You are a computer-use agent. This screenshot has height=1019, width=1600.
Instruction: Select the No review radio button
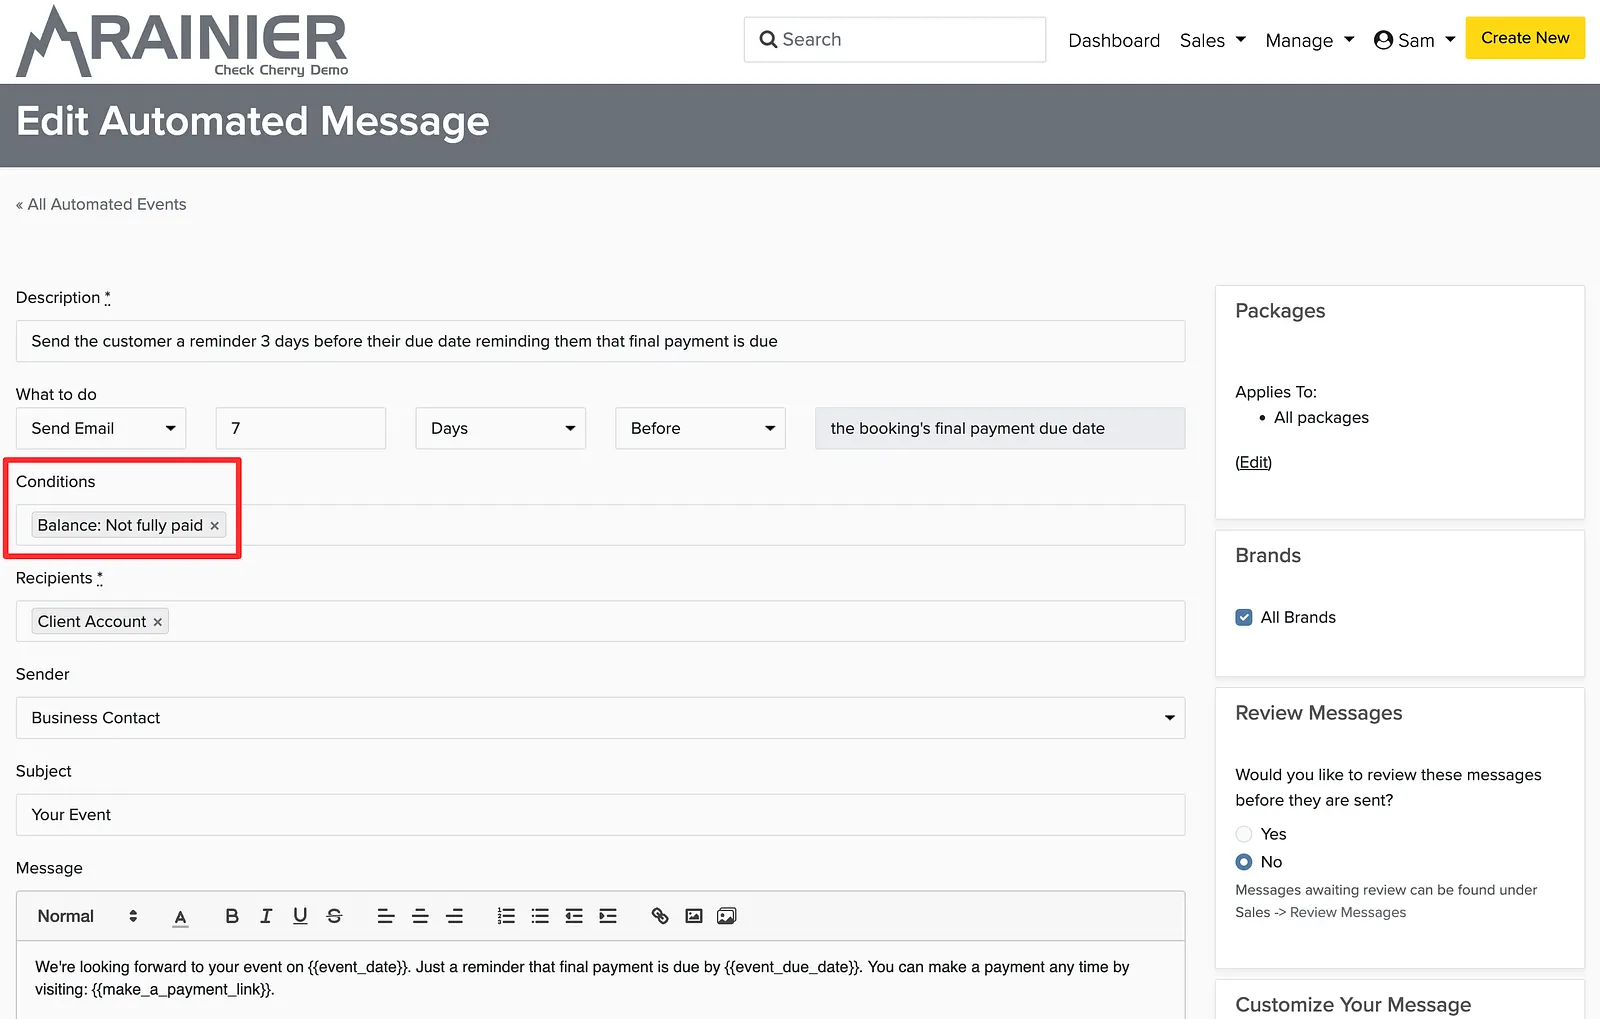[1244, 862]
